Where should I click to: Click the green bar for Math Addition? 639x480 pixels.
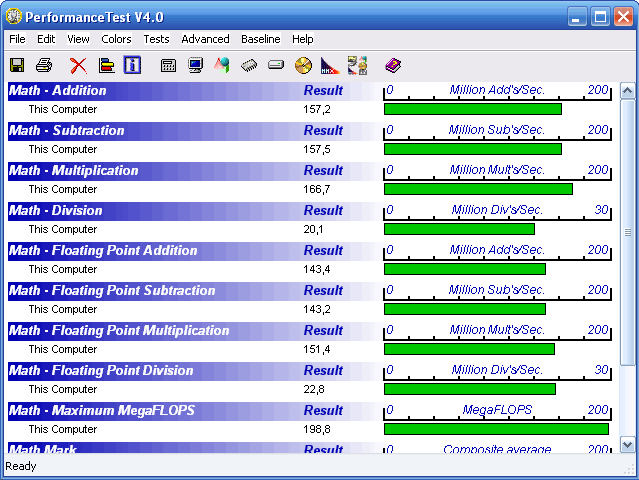473,109
